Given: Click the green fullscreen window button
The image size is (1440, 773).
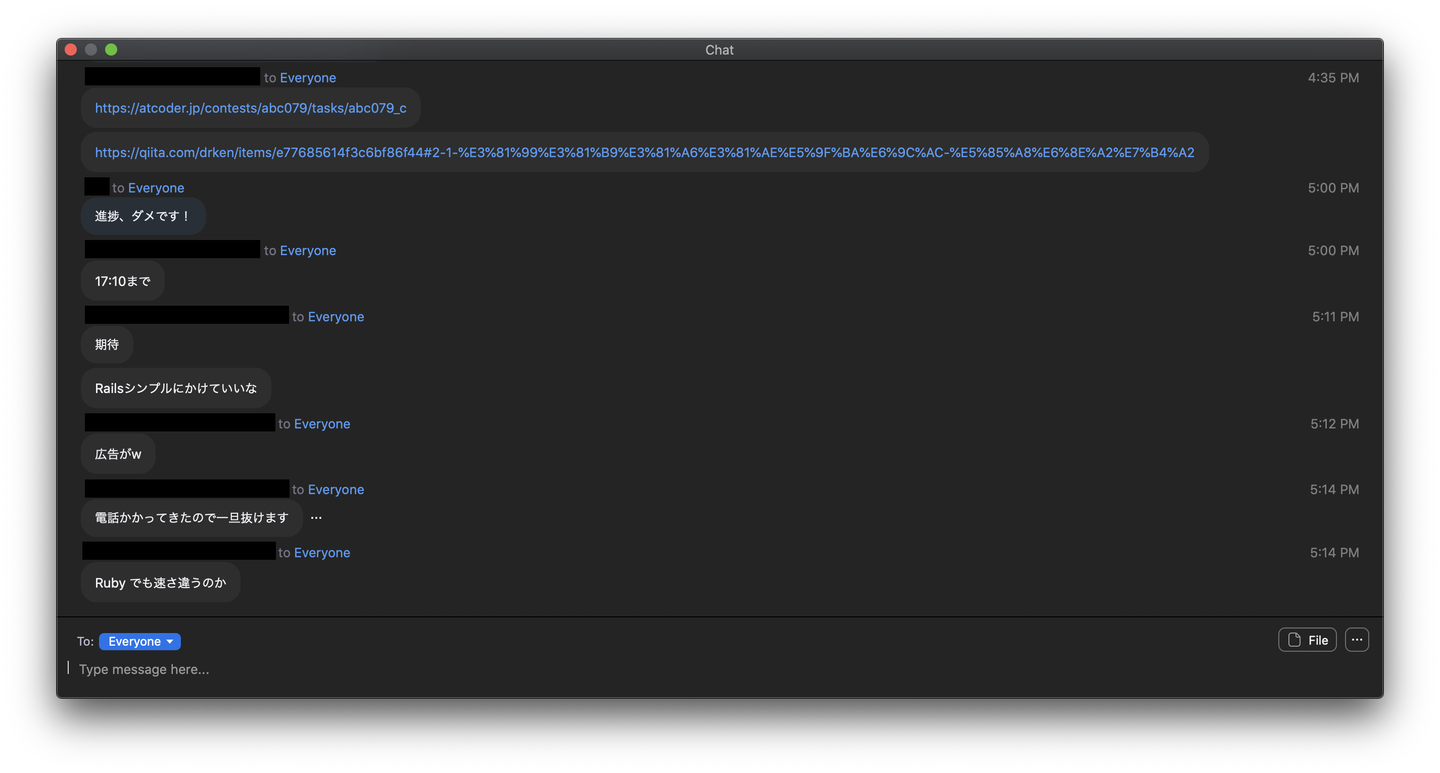Looking at the screenshot, I should click(111, 50).
